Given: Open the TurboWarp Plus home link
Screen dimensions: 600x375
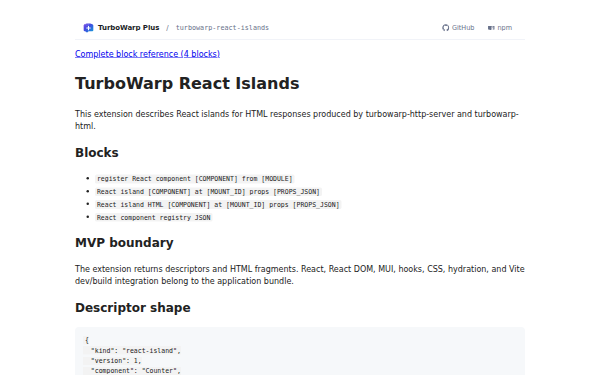Looking at the screenshot, I should [x=129, y=28].
